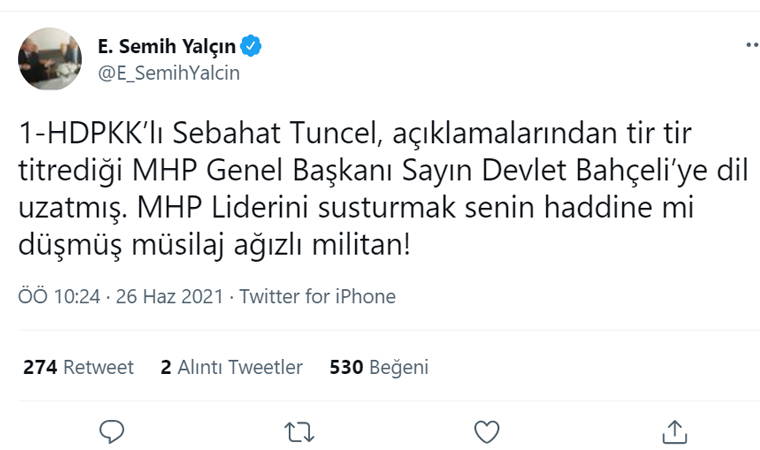Viewport: 760px width, 450px height.
Task: Open the 530 Beğeni list
Action: (x=379, y=367)
